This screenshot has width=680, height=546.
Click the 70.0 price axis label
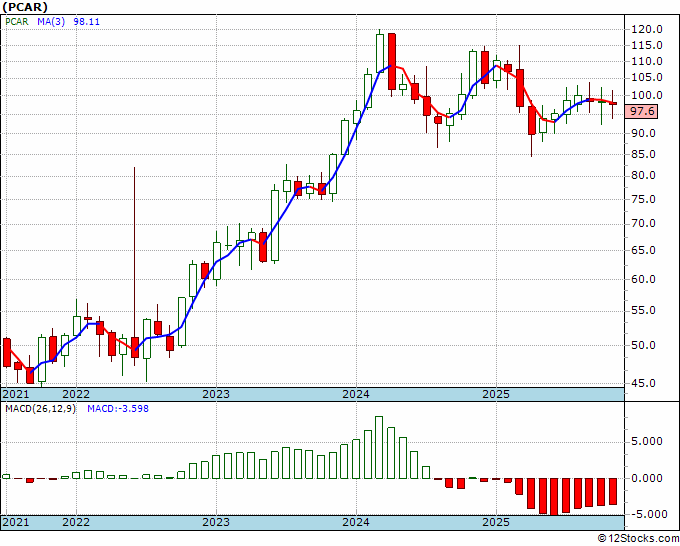click(644, 224)
